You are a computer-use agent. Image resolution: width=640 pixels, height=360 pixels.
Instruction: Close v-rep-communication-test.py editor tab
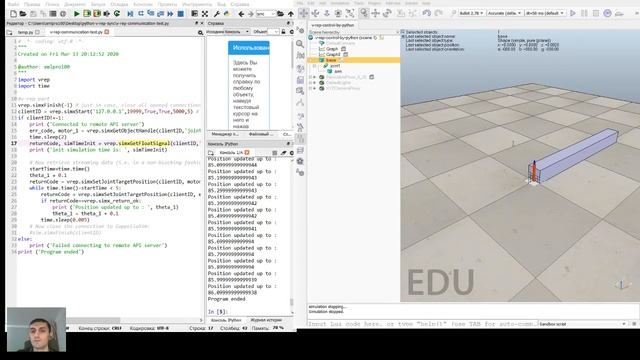coord(107,32)
